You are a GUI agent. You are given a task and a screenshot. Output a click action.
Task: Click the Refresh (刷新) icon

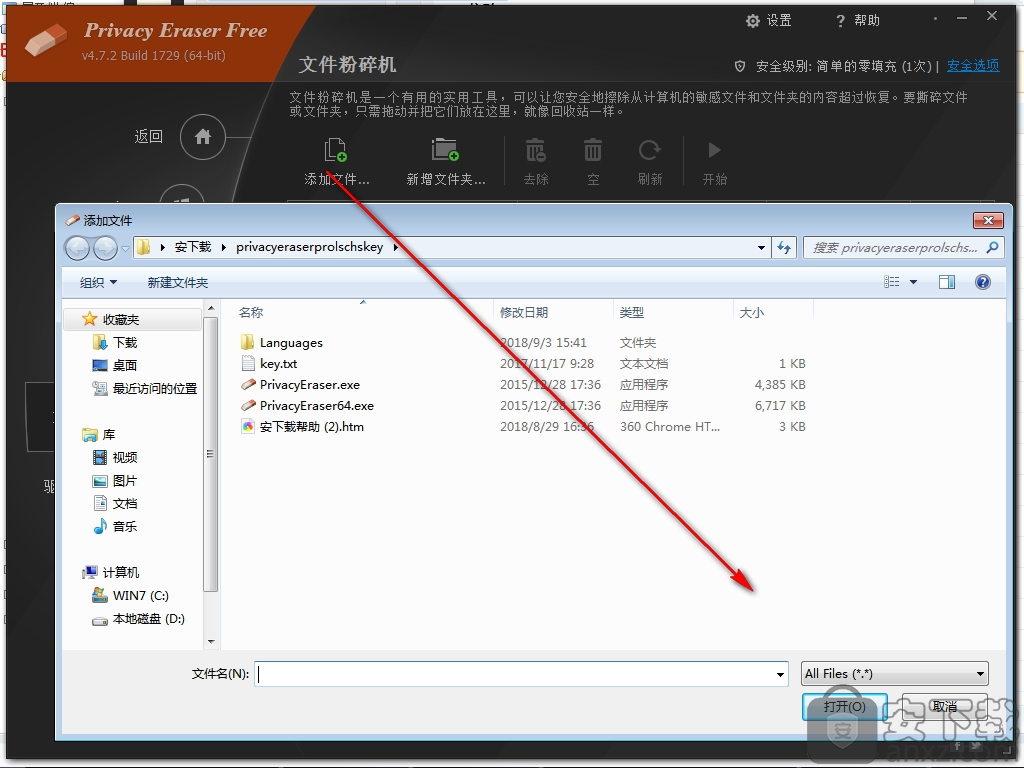point(650,150)
